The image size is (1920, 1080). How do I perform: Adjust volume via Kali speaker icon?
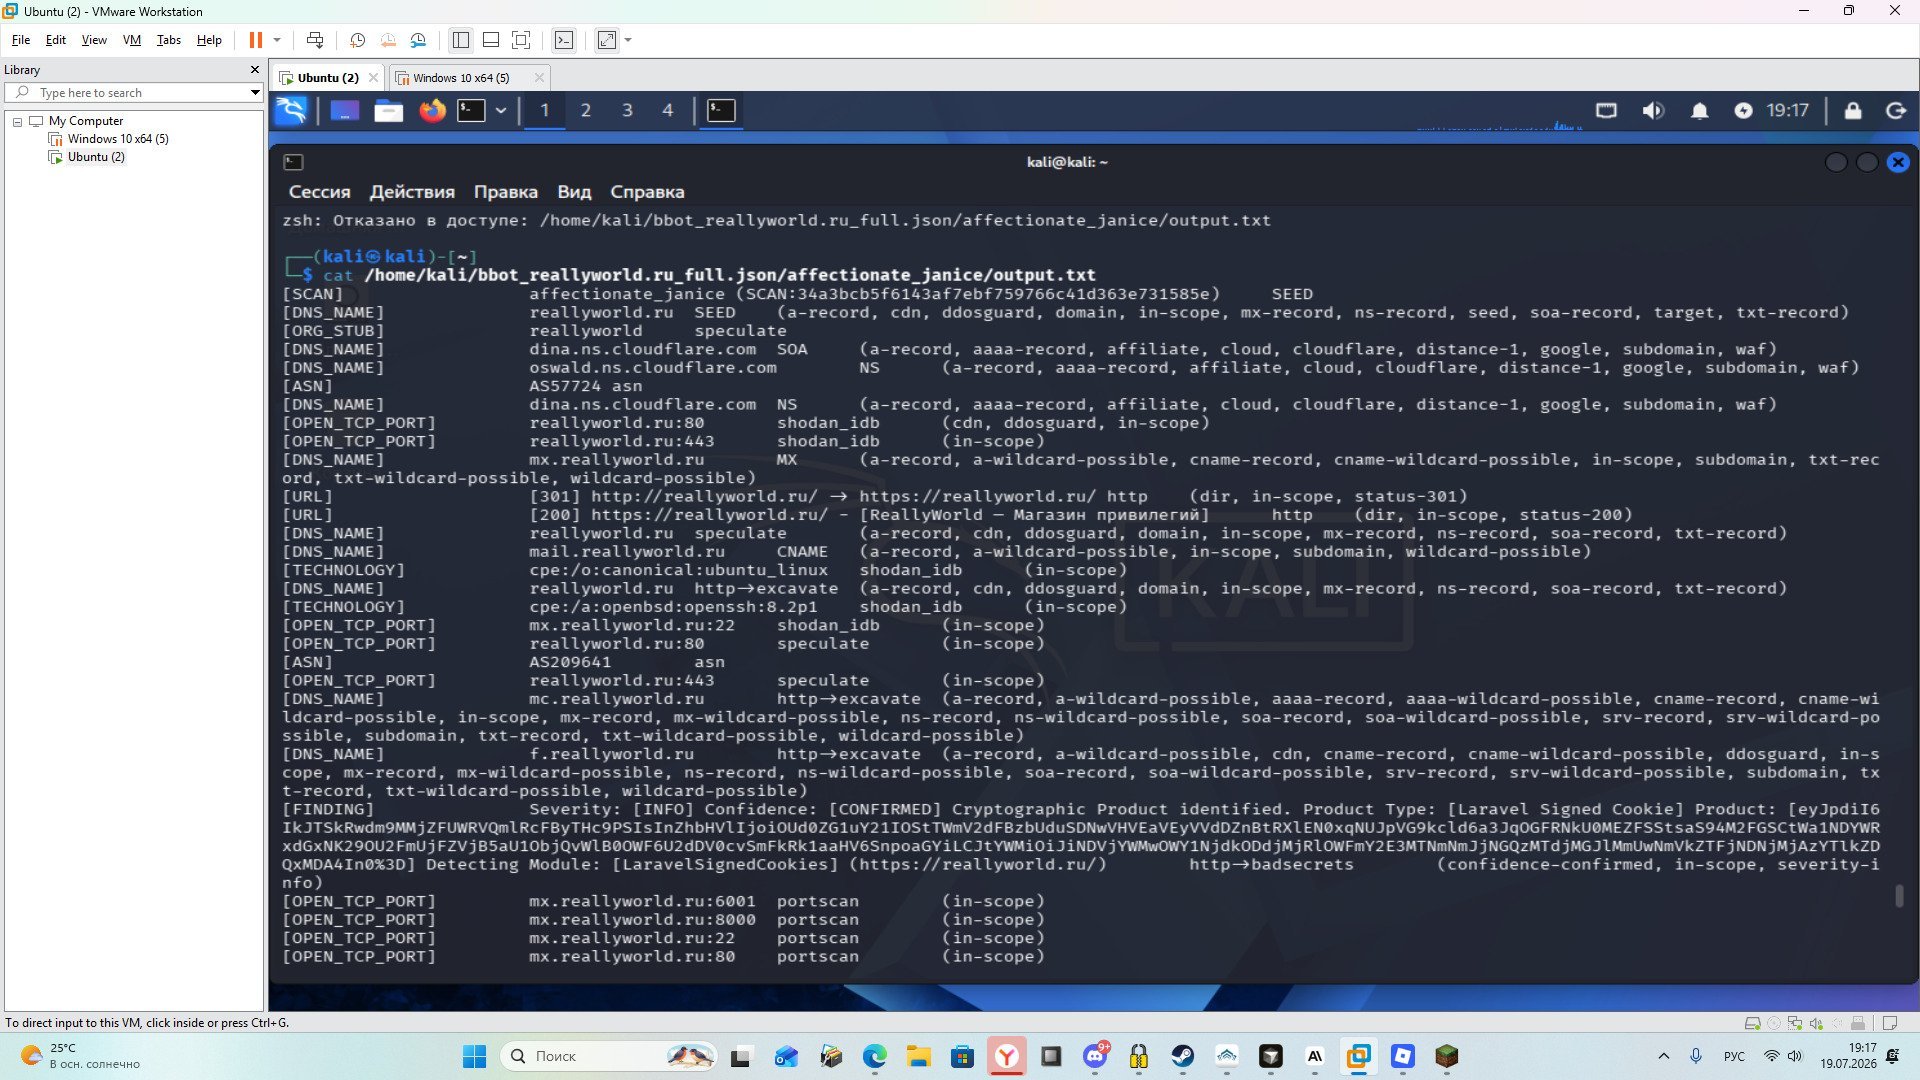1653,111
